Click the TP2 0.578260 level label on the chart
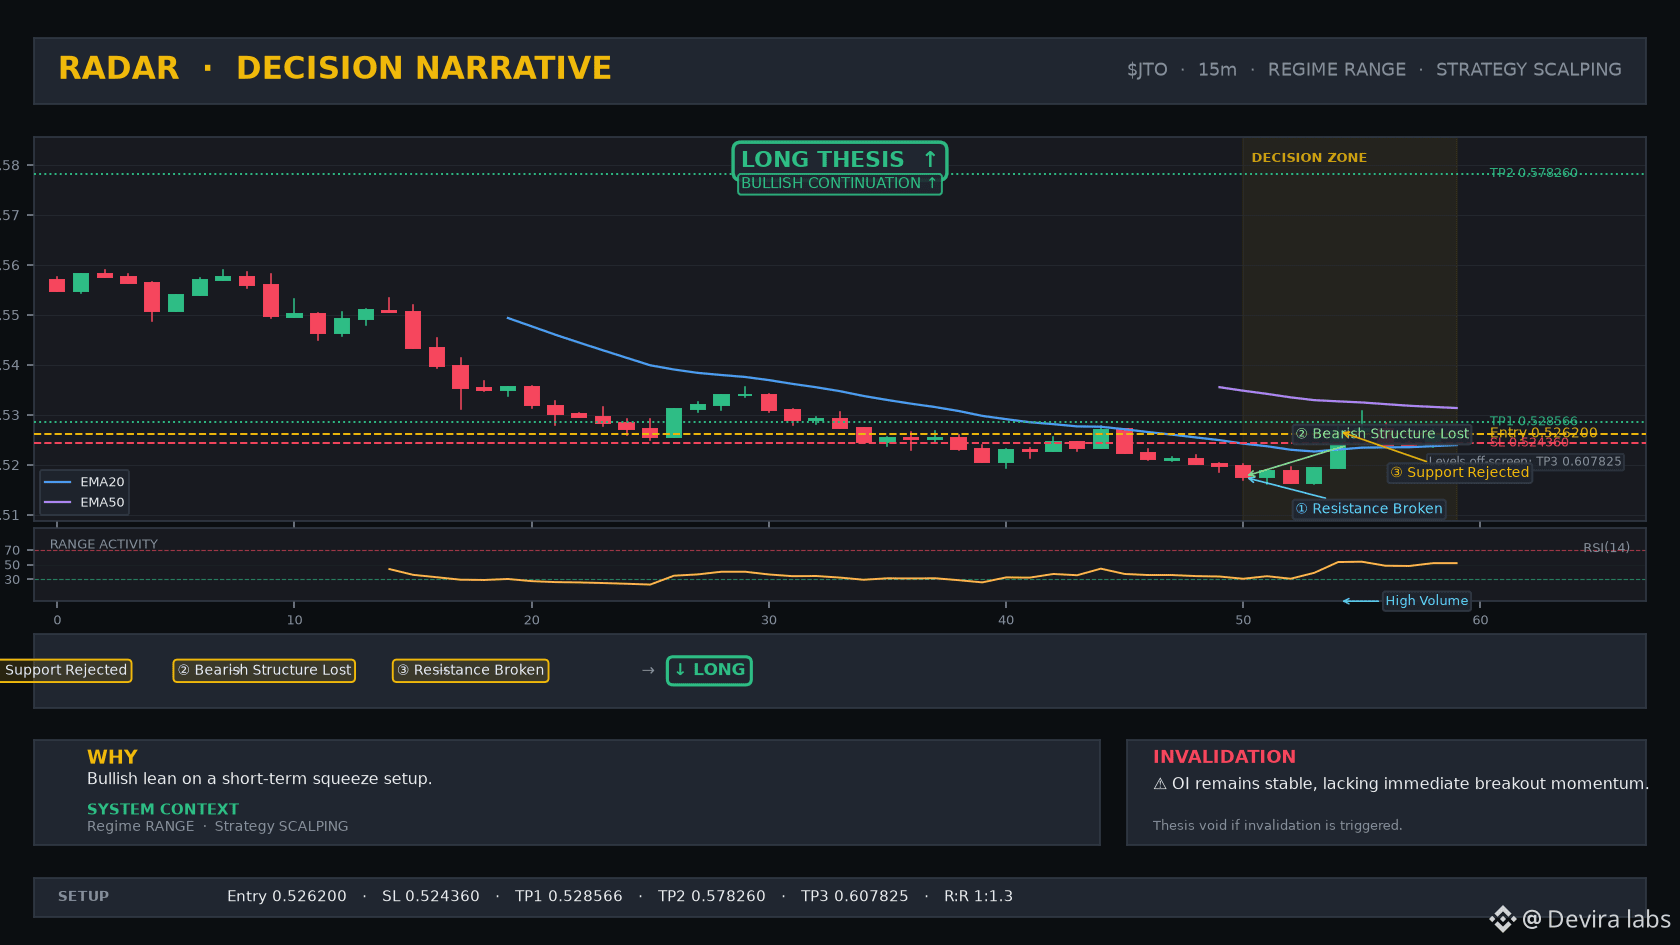 (1533, 173)
